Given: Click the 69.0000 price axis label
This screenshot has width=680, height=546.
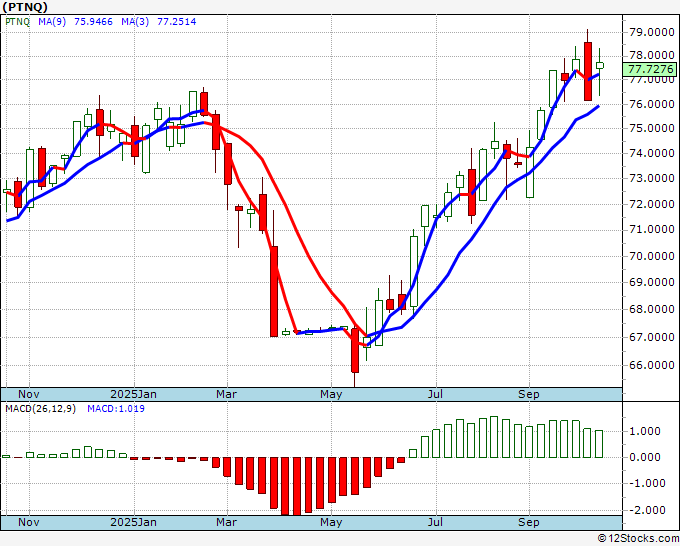Looking at the screenshot, I should [x=651, y=283].
